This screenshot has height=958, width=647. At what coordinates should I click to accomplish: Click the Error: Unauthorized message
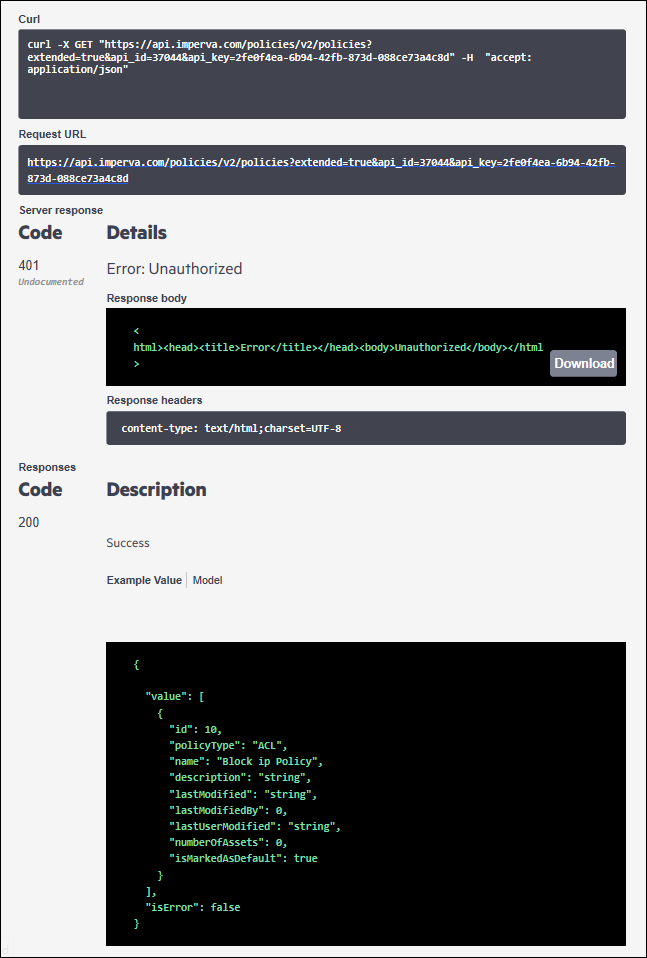tap(174, 269)
